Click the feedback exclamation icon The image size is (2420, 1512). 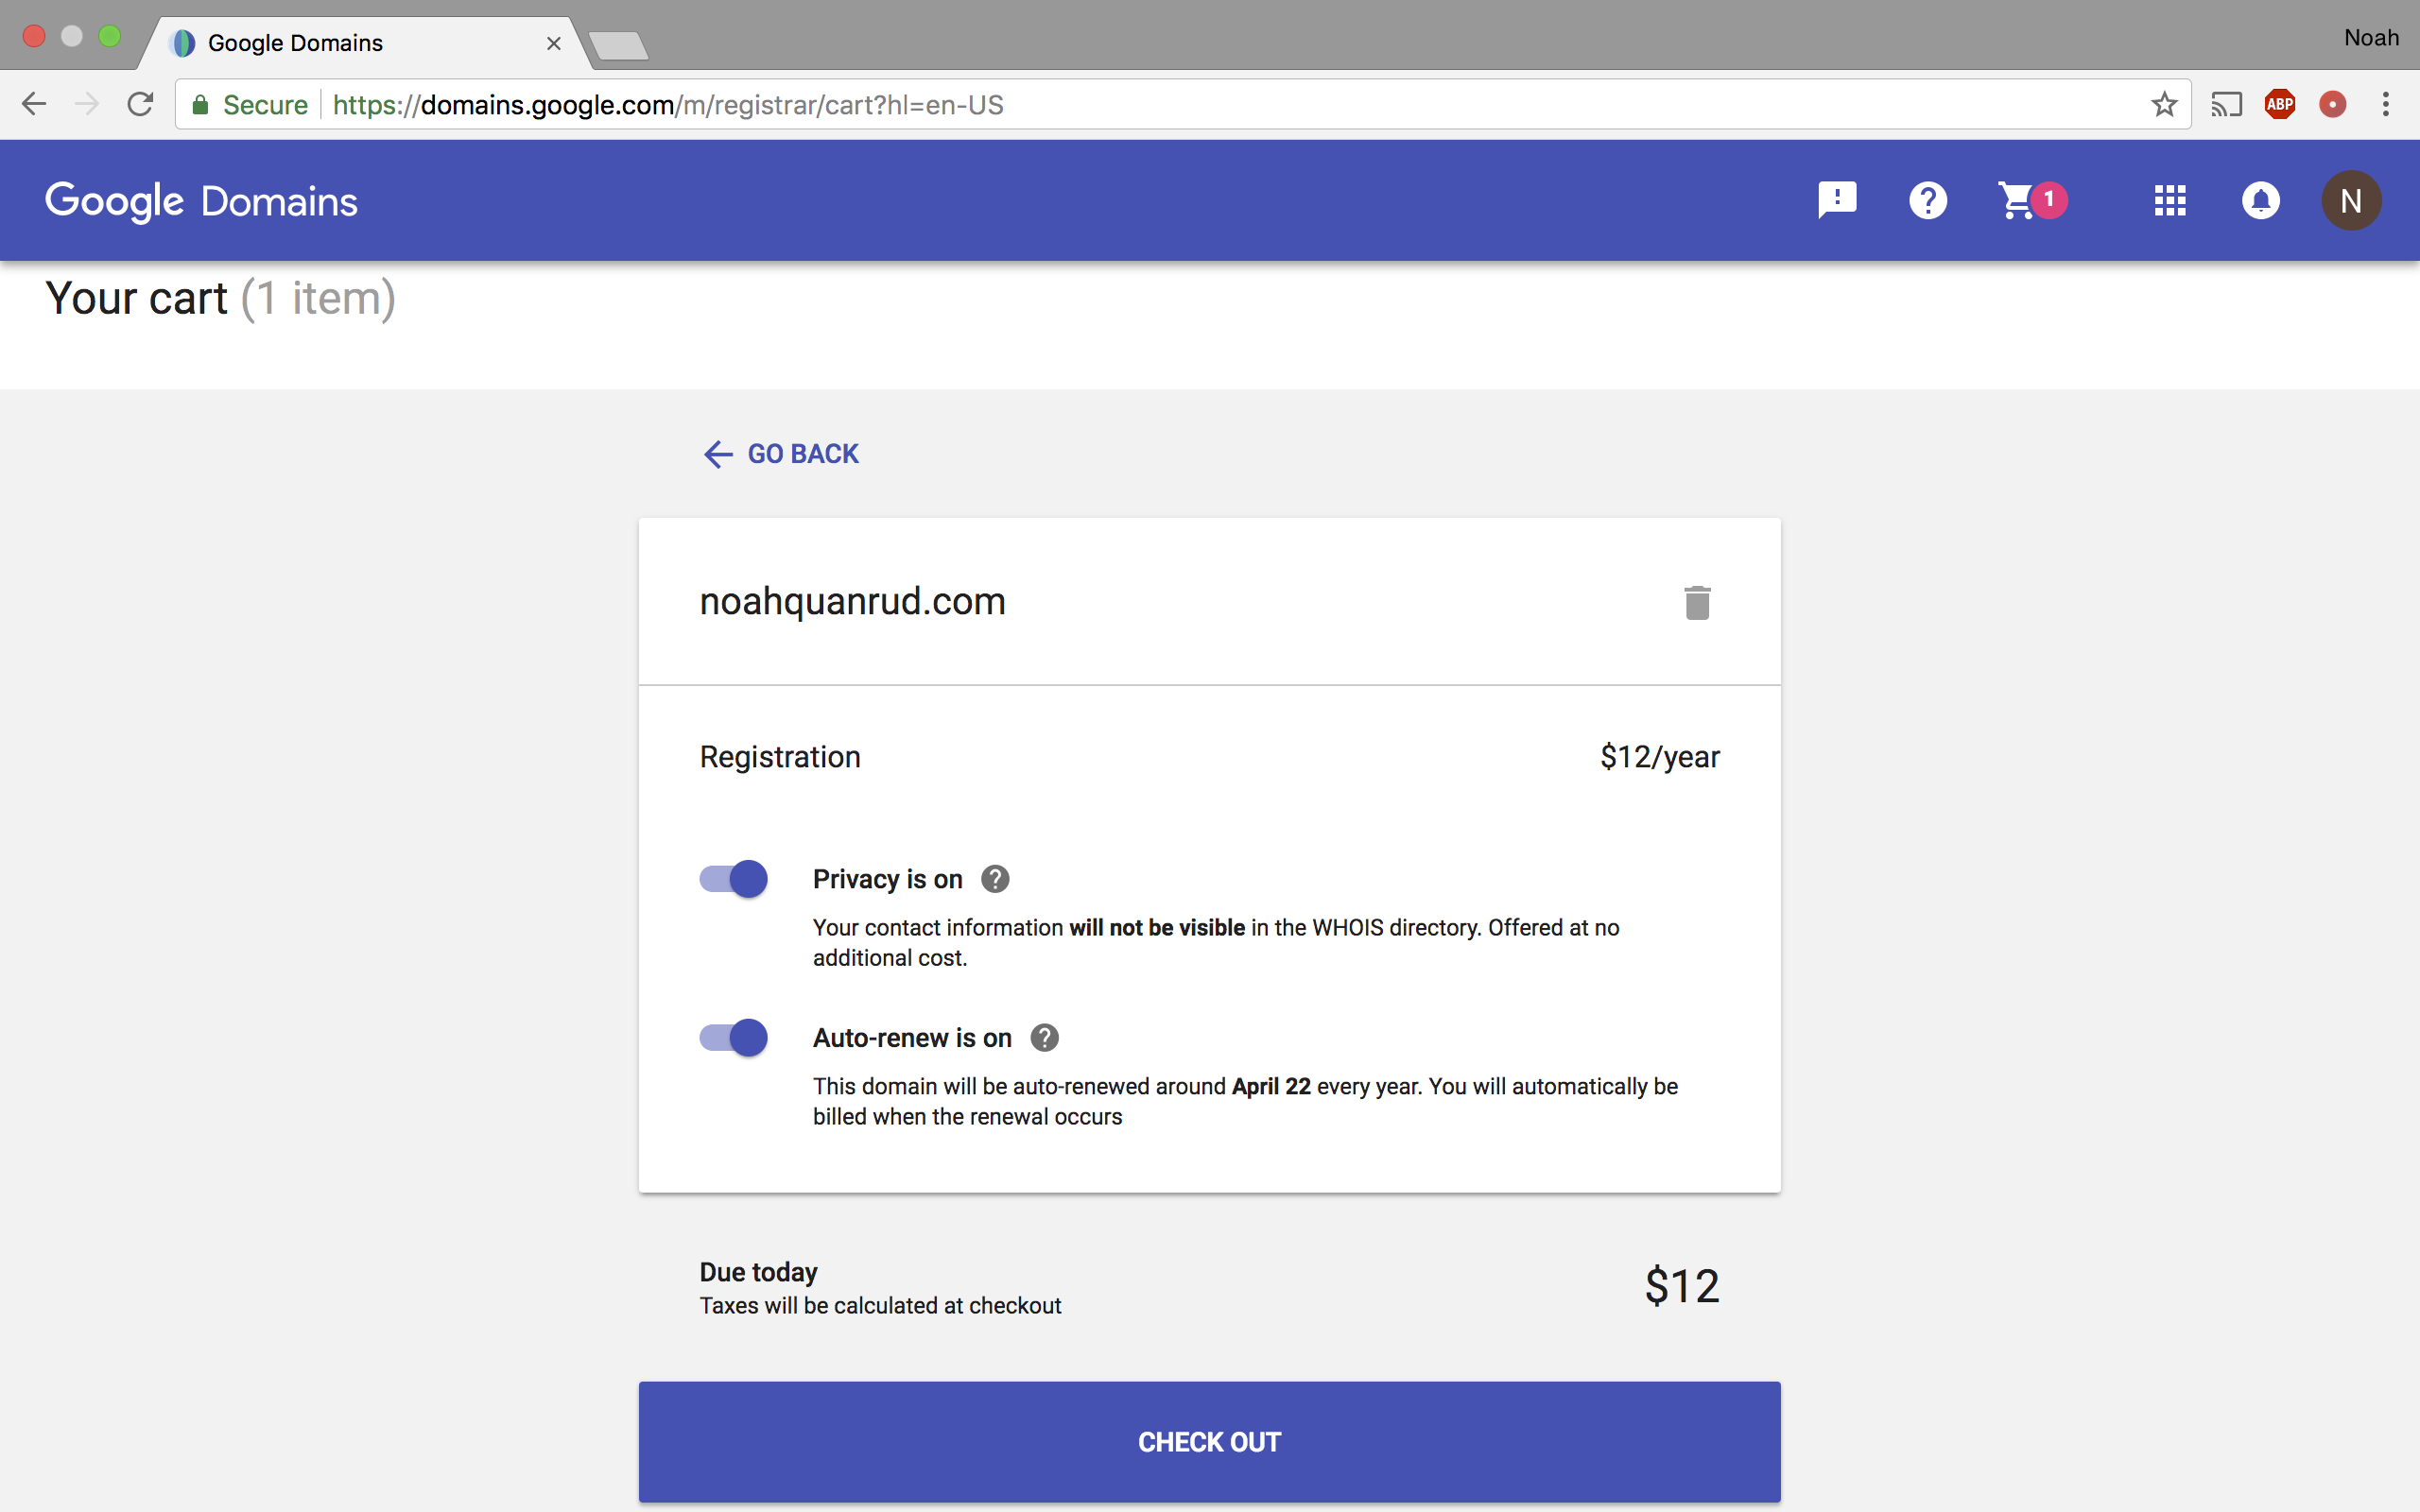pyautogui.click(x=1838, y=198)
